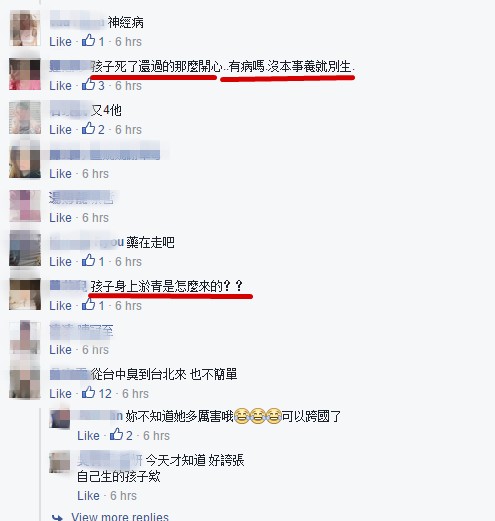The height and width of the screenshot is (521, 495).
Task: Expand View more replies
Action: 120,517
